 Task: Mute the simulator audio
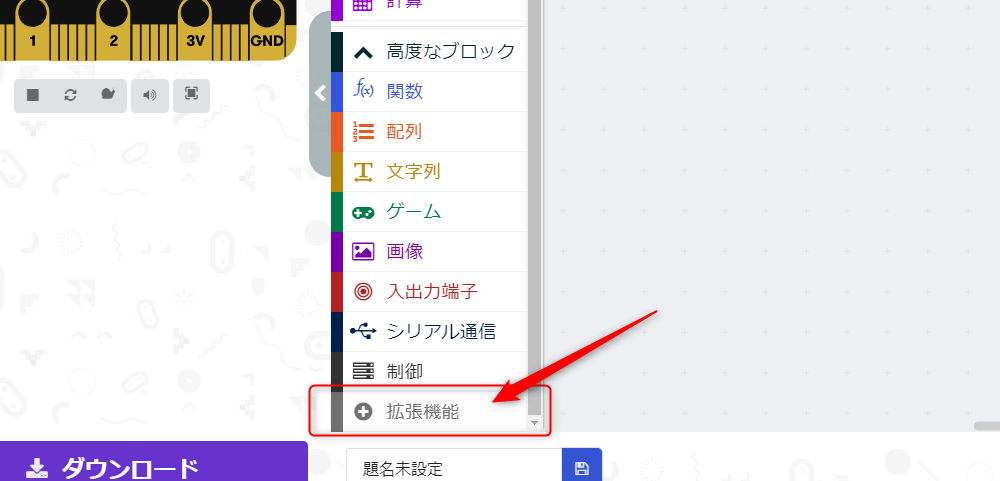point(150,95)
